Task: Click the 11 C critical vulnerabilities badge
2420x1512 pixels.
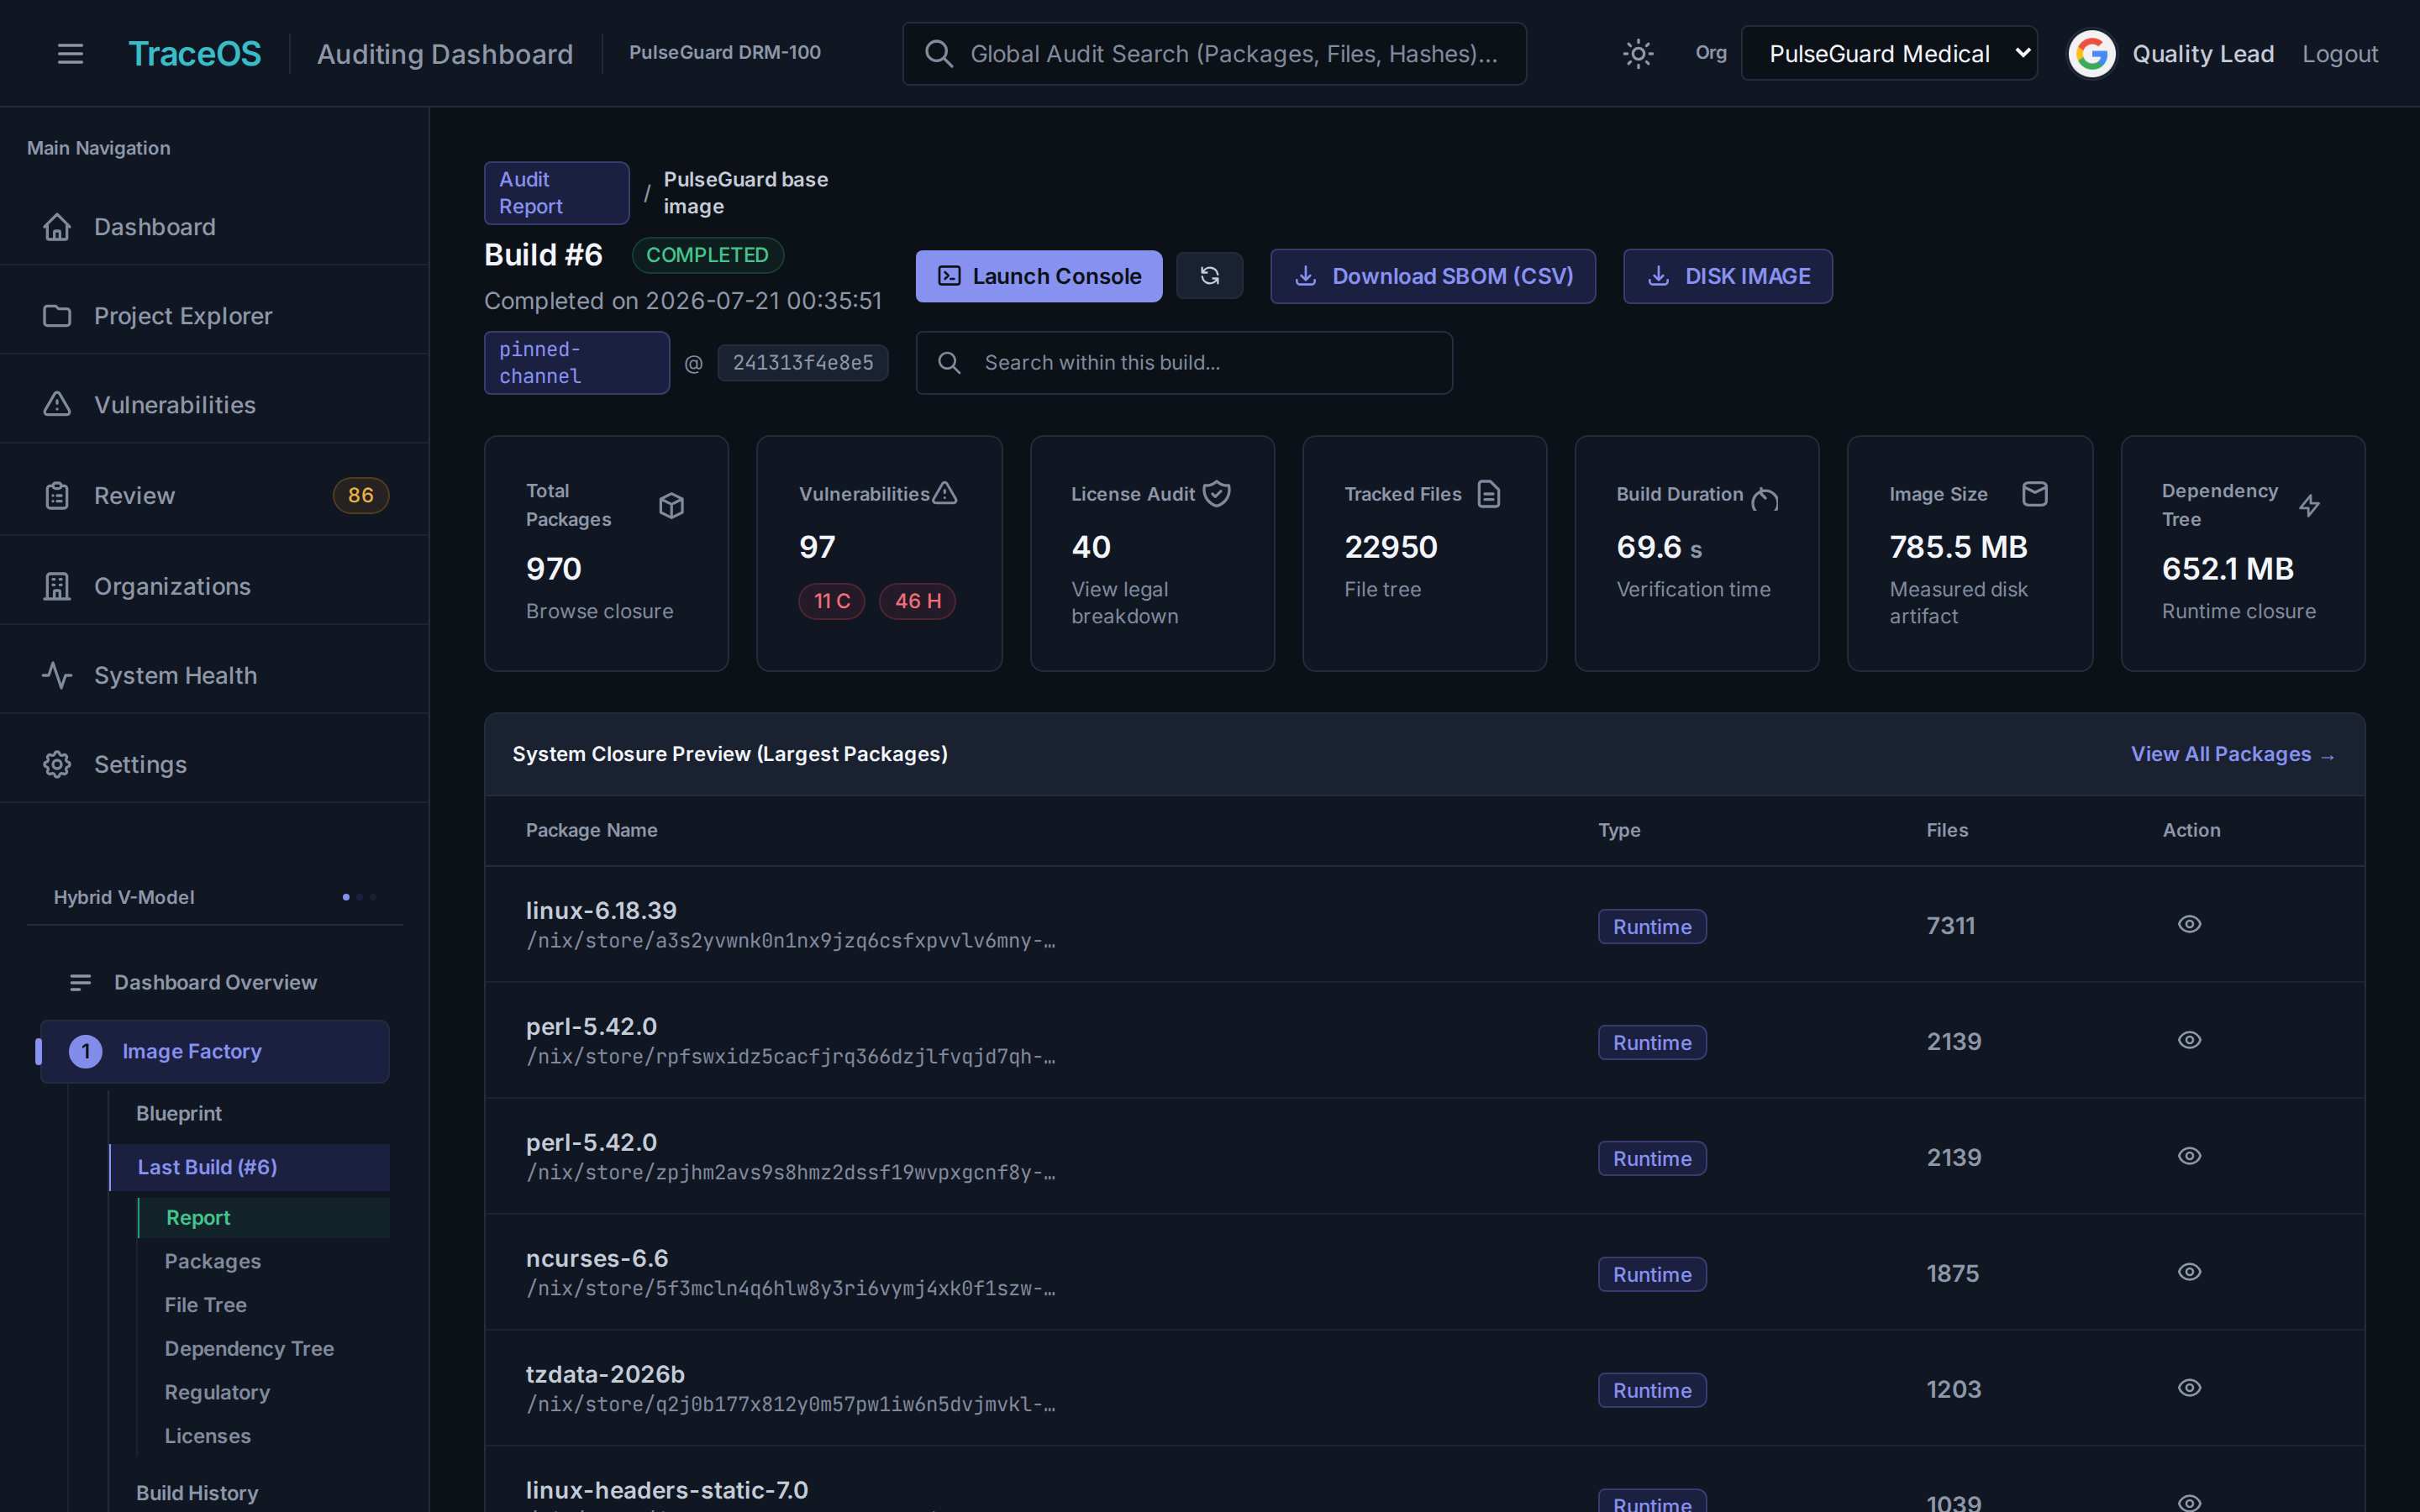Action: [832, 601]
